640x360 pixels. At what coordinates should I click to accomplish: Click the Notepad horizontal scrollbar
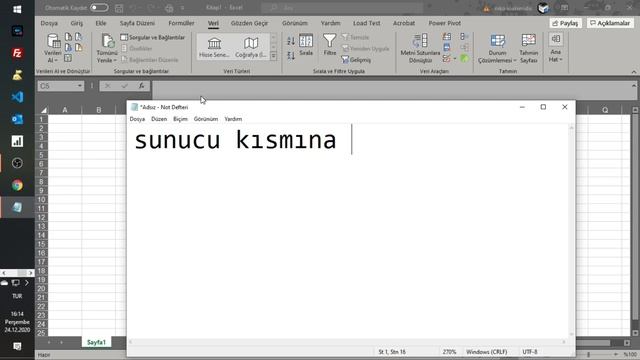pyautogui.click(x=347, y=342)
